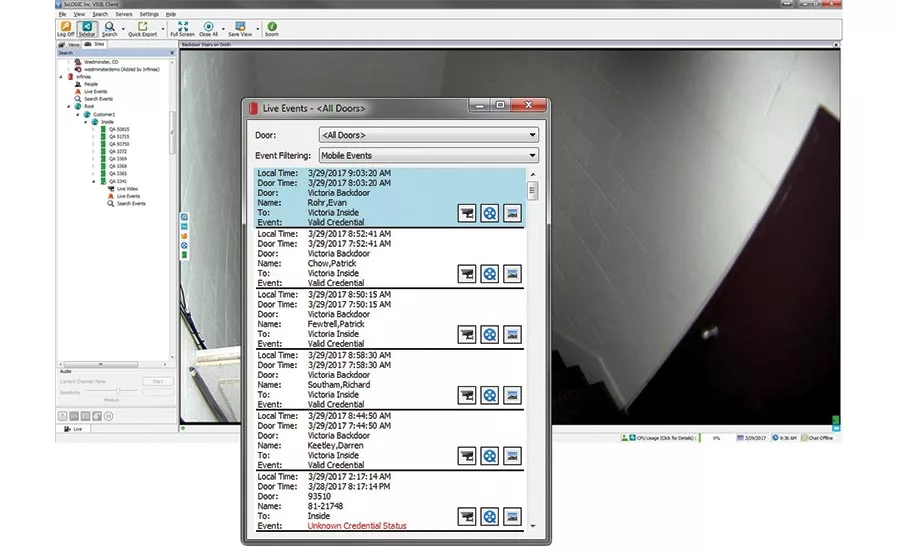The width and height of the screenshot is (900, 550).
Task: Open the Servers menu
Action: tap(124, 15)
